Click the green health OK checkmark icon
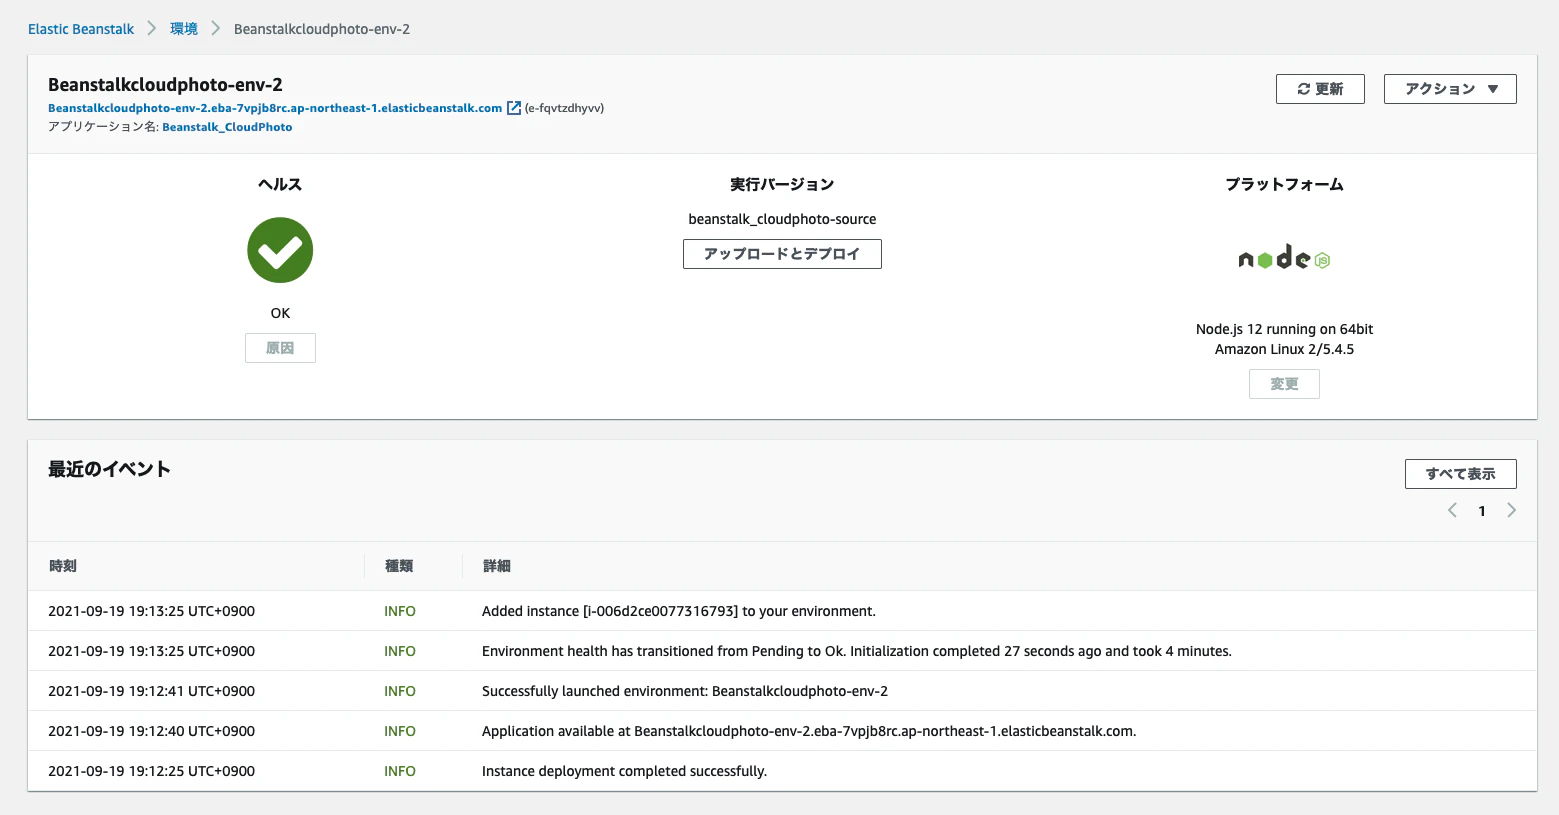Viewport: 1559px width, 815px height. [x=280, y=250]
